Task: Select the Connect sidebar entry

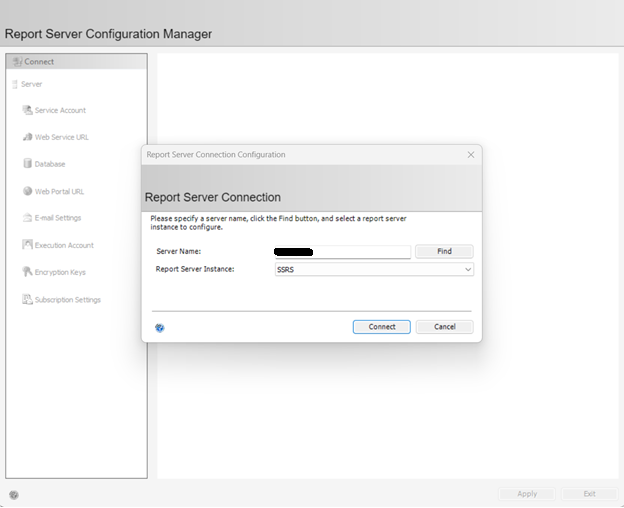Action: tap(76, 62)
